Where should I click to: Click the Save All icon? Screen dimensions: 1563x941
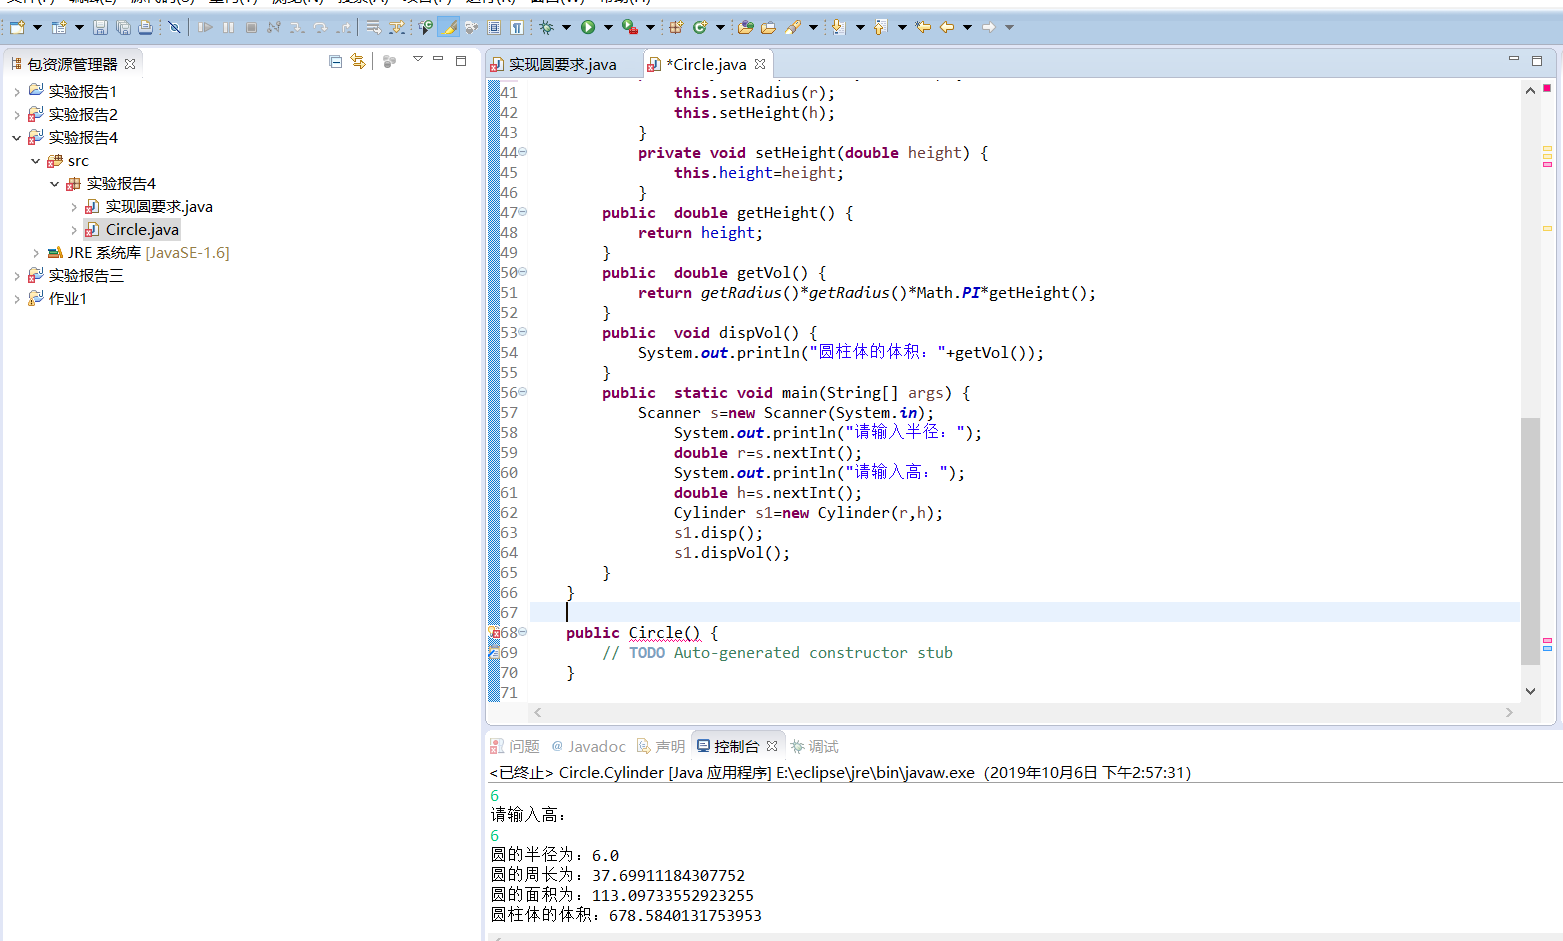click(x=123, y=27)
